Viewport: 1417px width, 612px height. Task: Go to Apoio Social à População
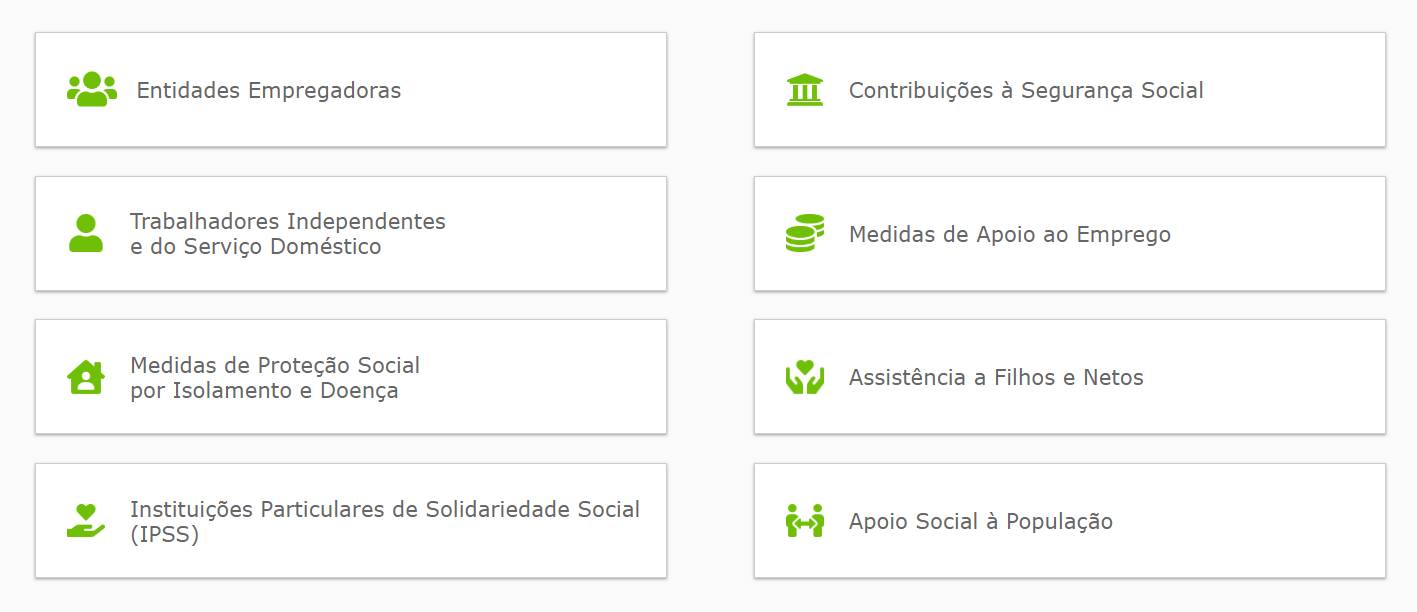(981, 522)
